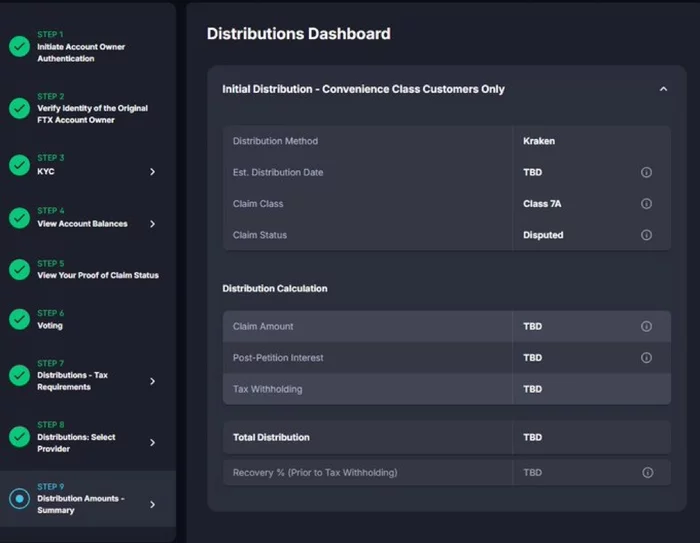The width and height of the screenshot is (700, 543).
Task: Expand Step 4 View Account Balances arrow
Action: click(152, 224)
